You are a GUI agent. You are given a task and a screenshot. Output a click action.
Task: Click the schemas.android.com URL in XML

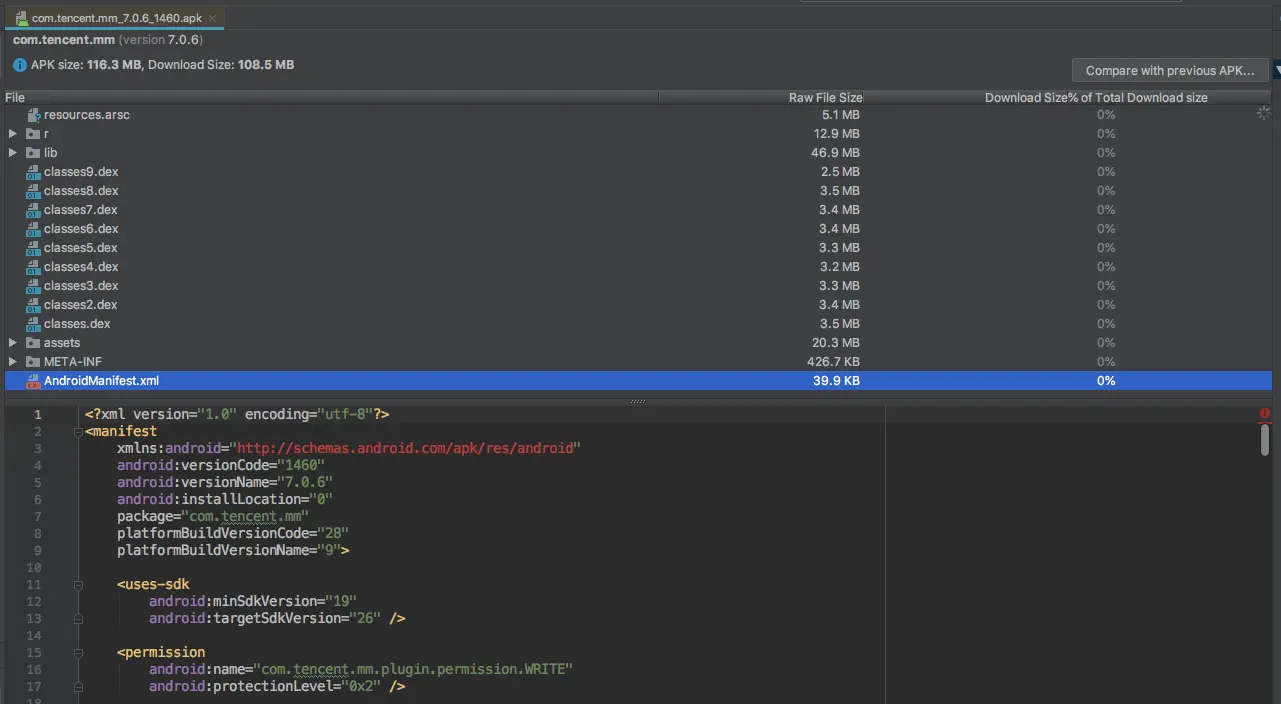[x=405, y=448]
